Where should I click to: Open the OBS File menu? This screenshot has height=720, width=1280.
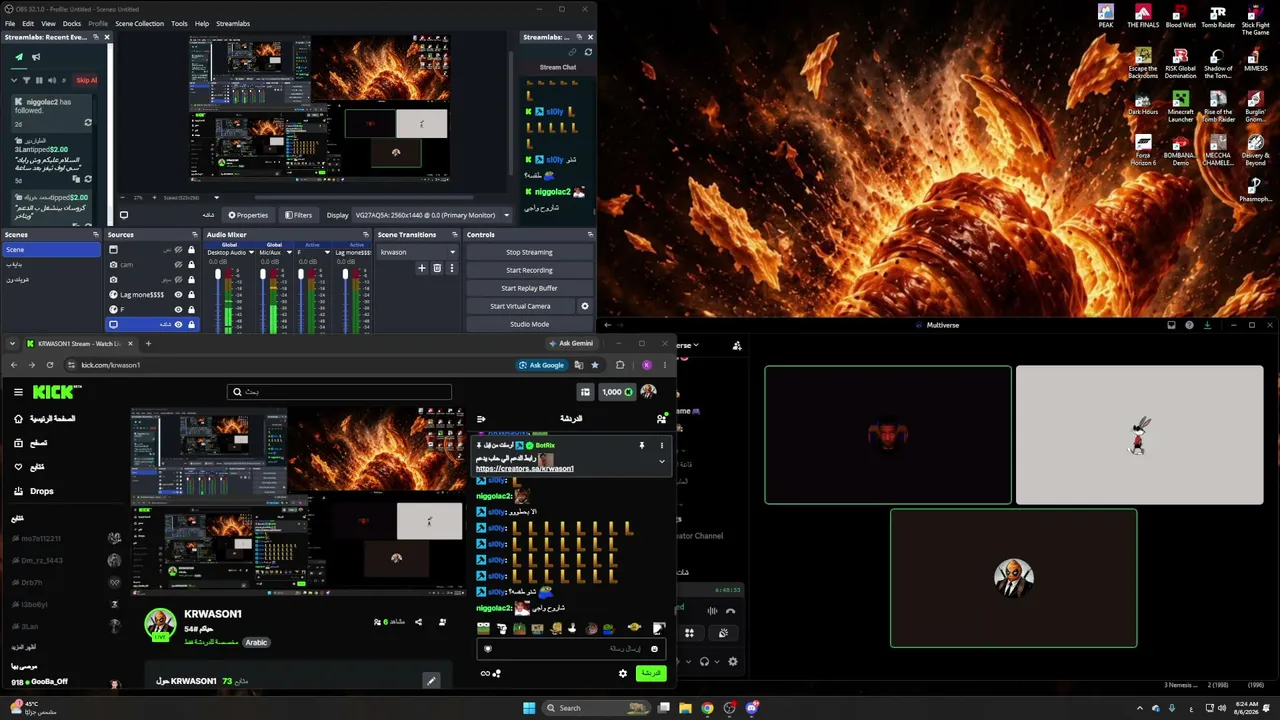click(x=10, y=23)
